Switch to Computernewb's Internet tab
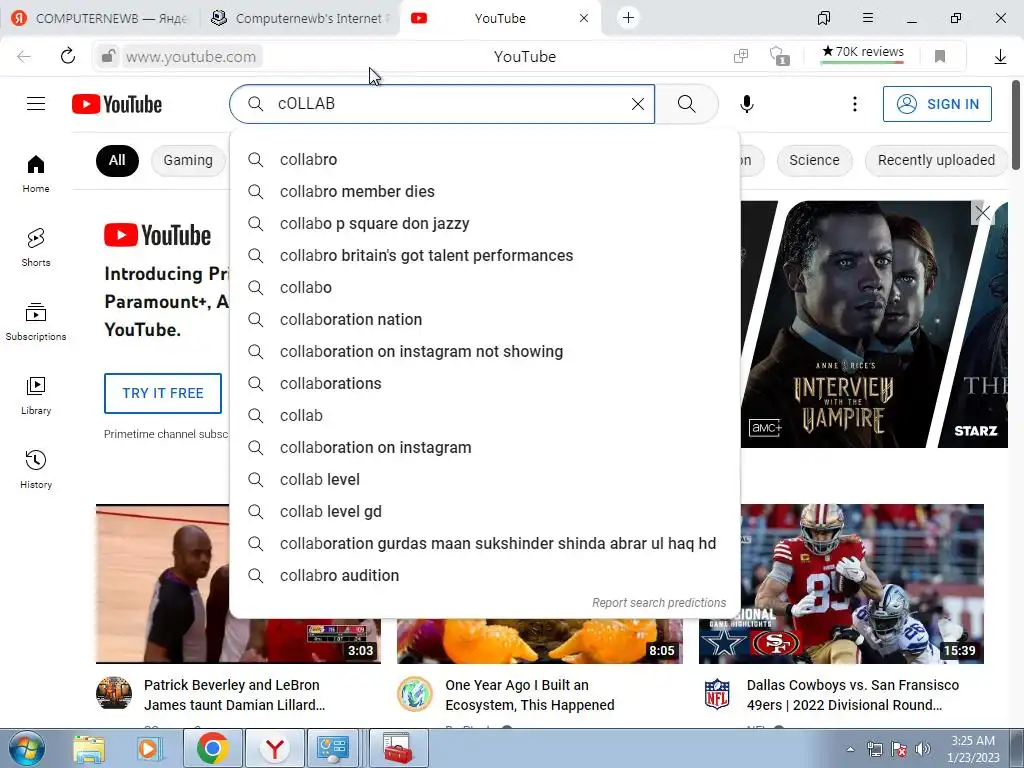Image resolution: width=1024 pixels, height=768 pixels. (x=300, y=18)
